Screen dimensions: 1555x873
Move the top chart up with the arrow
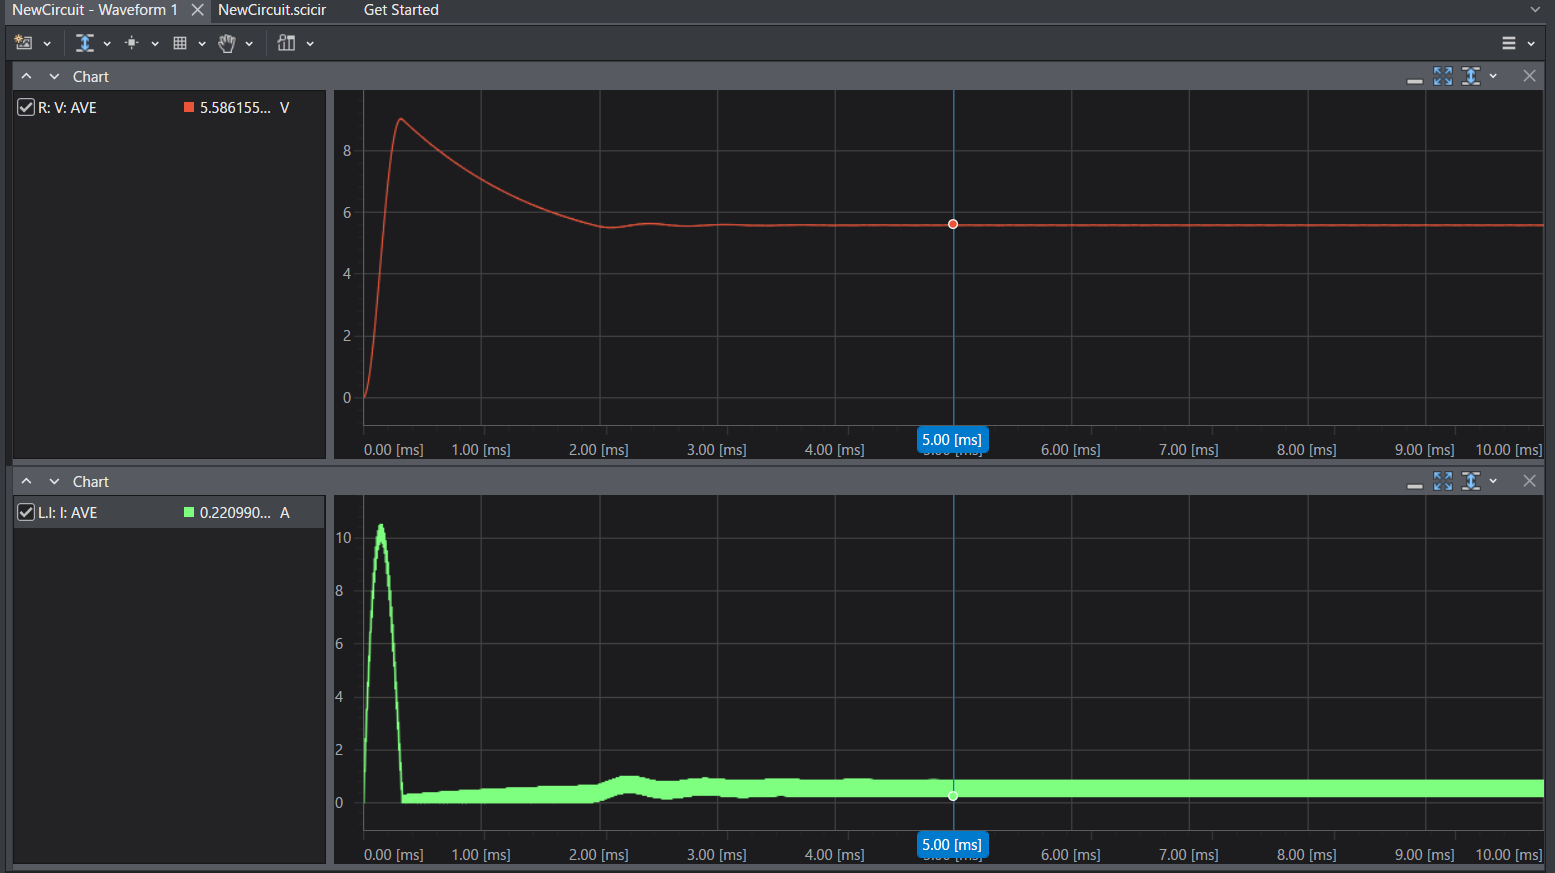tap(26, 77)
